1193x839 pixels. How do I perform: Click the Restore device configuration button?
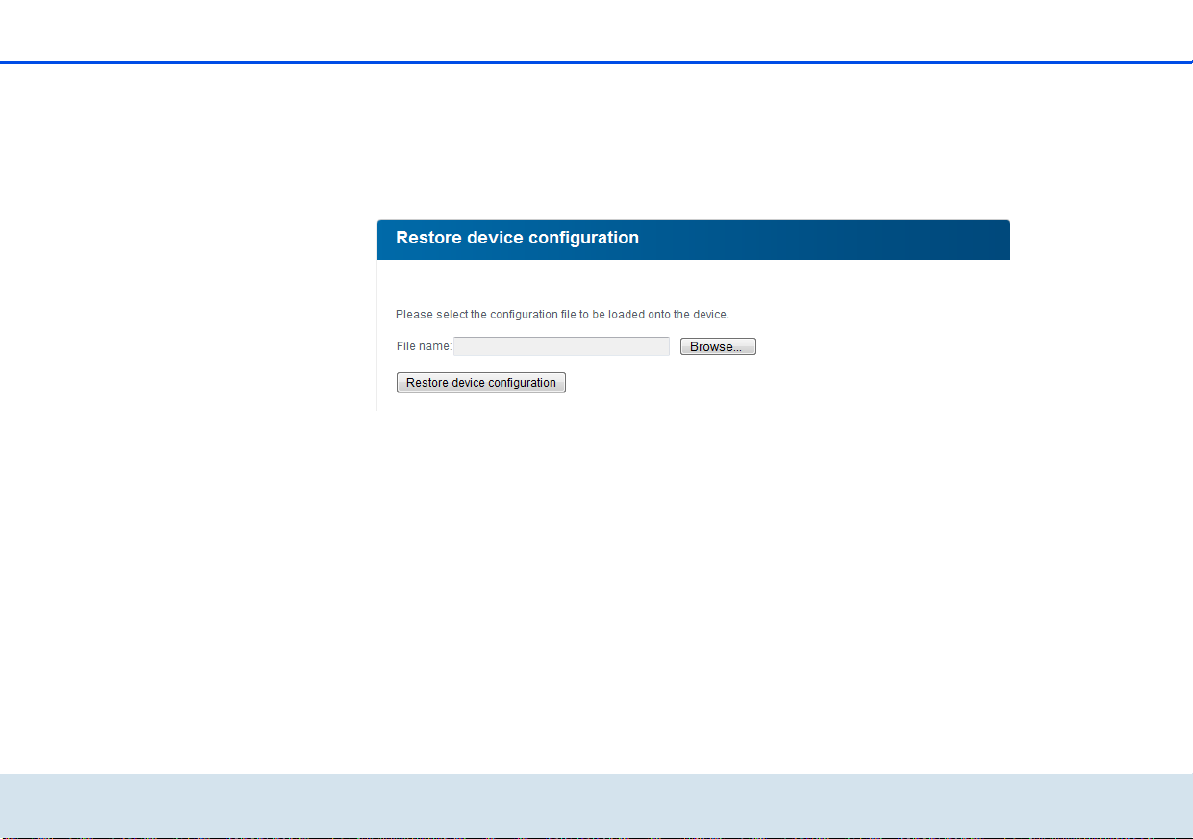[481, 383]
